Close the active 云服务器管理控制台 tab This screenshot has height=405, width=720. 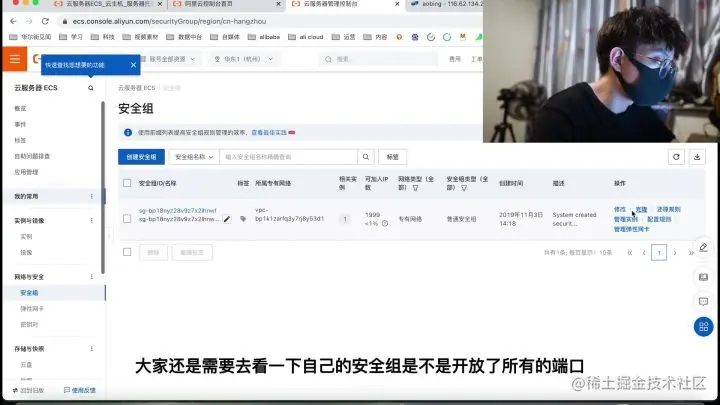[x=397, y=4]
